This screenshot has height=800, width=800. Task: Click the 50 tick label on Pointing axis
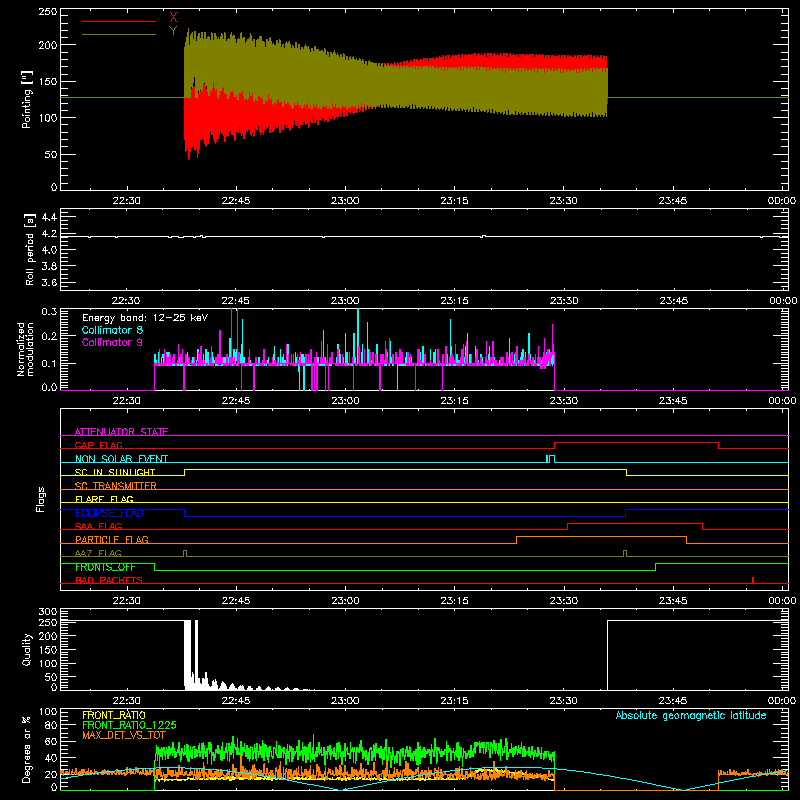coord(51,154)
